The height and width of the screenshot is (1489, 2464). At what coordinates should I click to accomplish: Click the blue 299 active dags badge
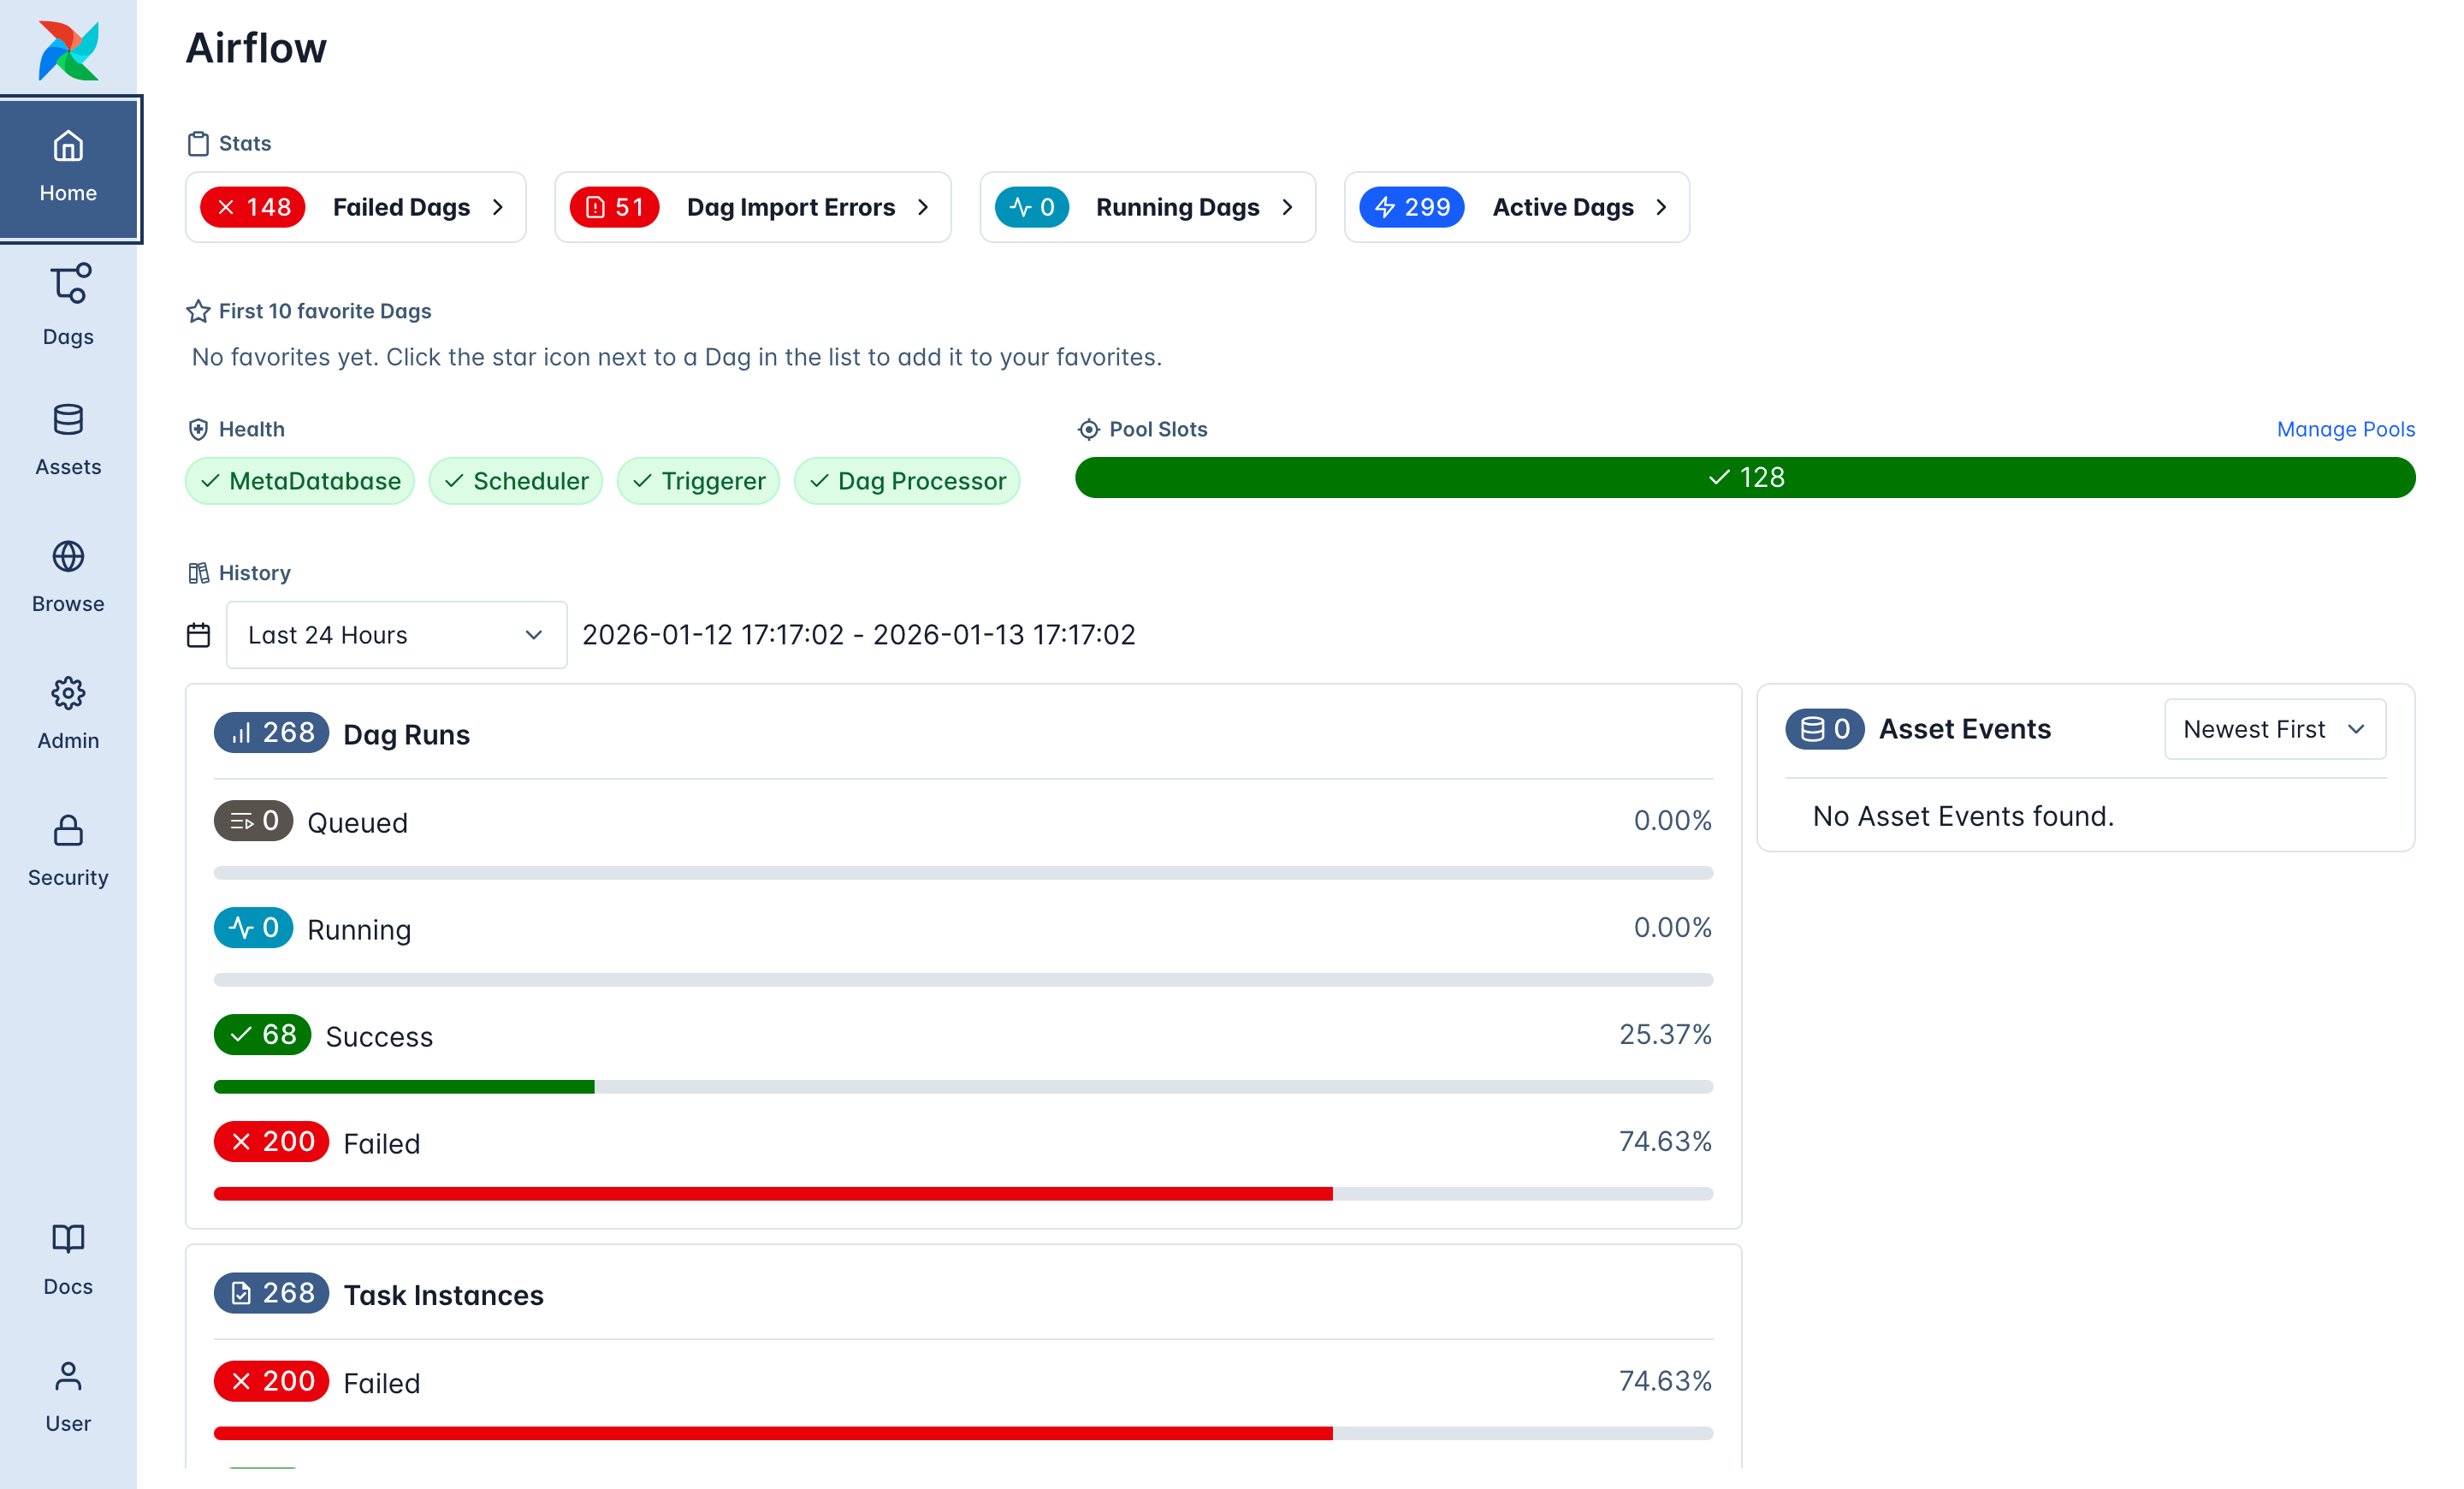pyautogui.click(x=1412, y=207)
